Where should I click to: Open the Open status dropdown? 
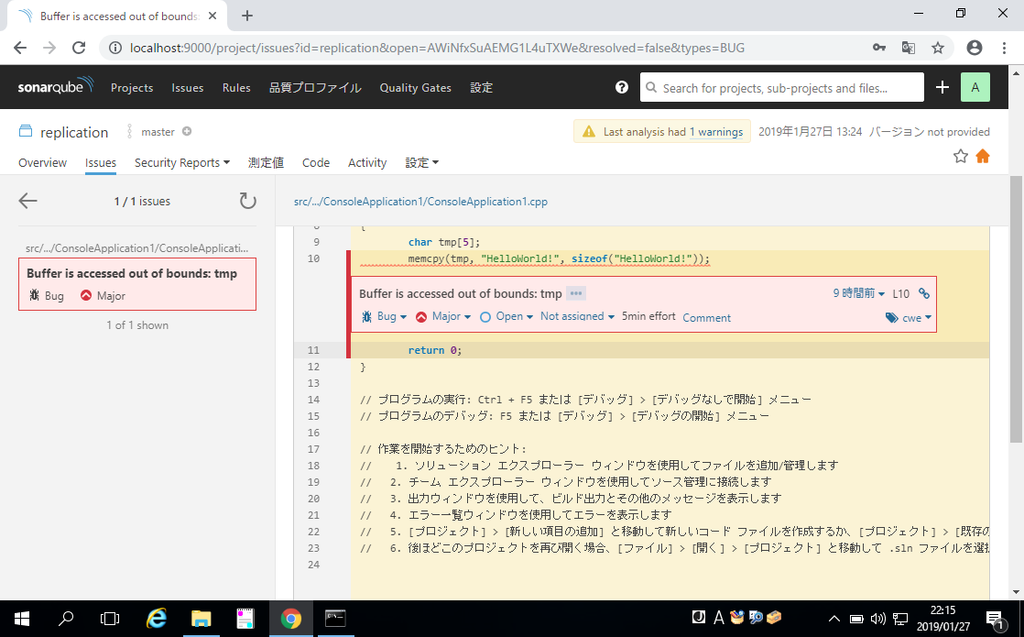click(506, 316)
